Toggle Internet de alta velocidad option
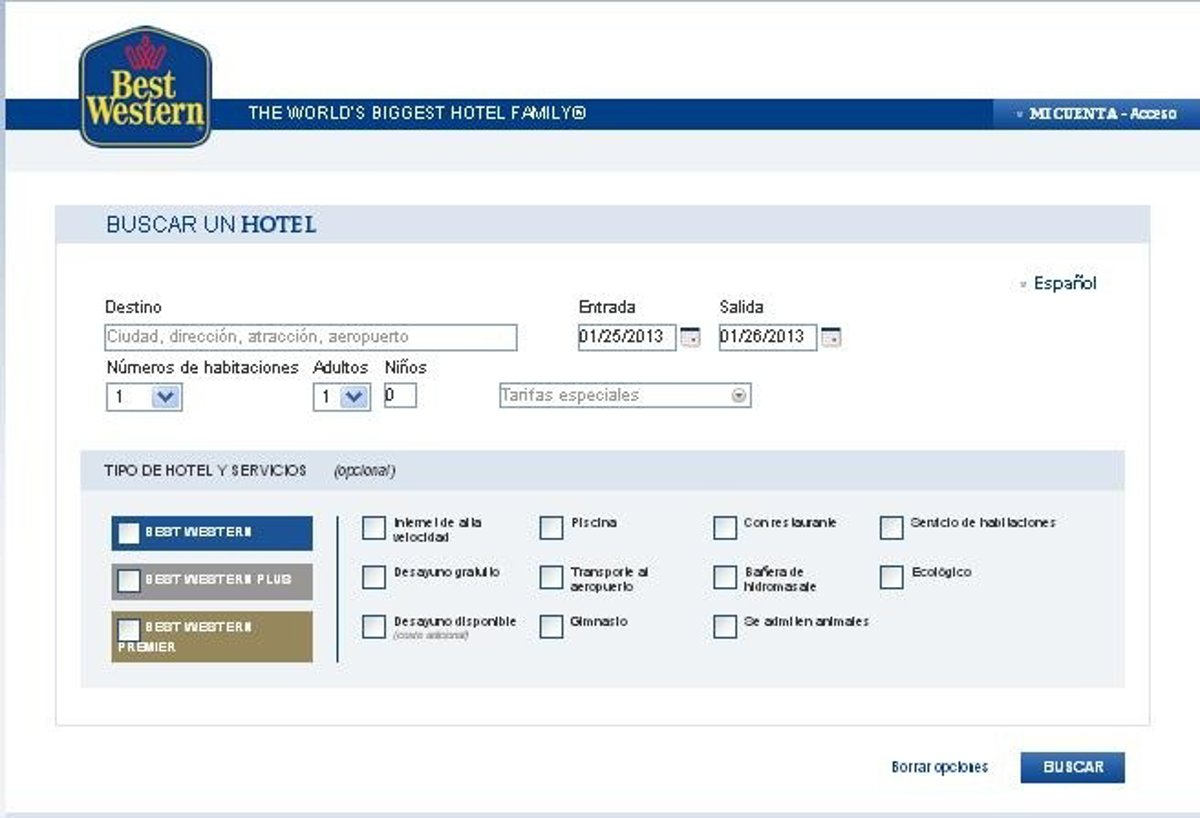Screen dimensions: 1200x818 coord(373,528)
